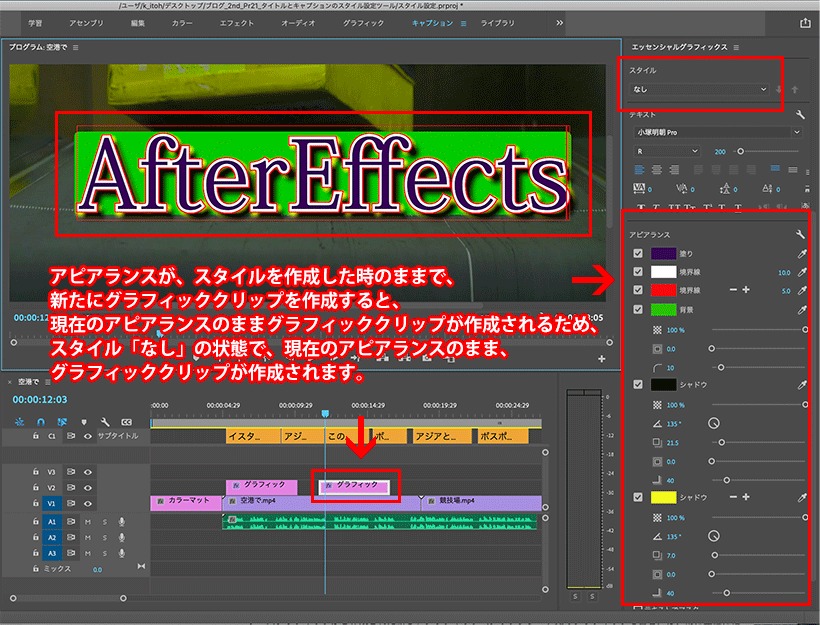The image size is (820, 625).
Task: Toggle insert sequences as nests icon
Action: click(x=20, y=422)
